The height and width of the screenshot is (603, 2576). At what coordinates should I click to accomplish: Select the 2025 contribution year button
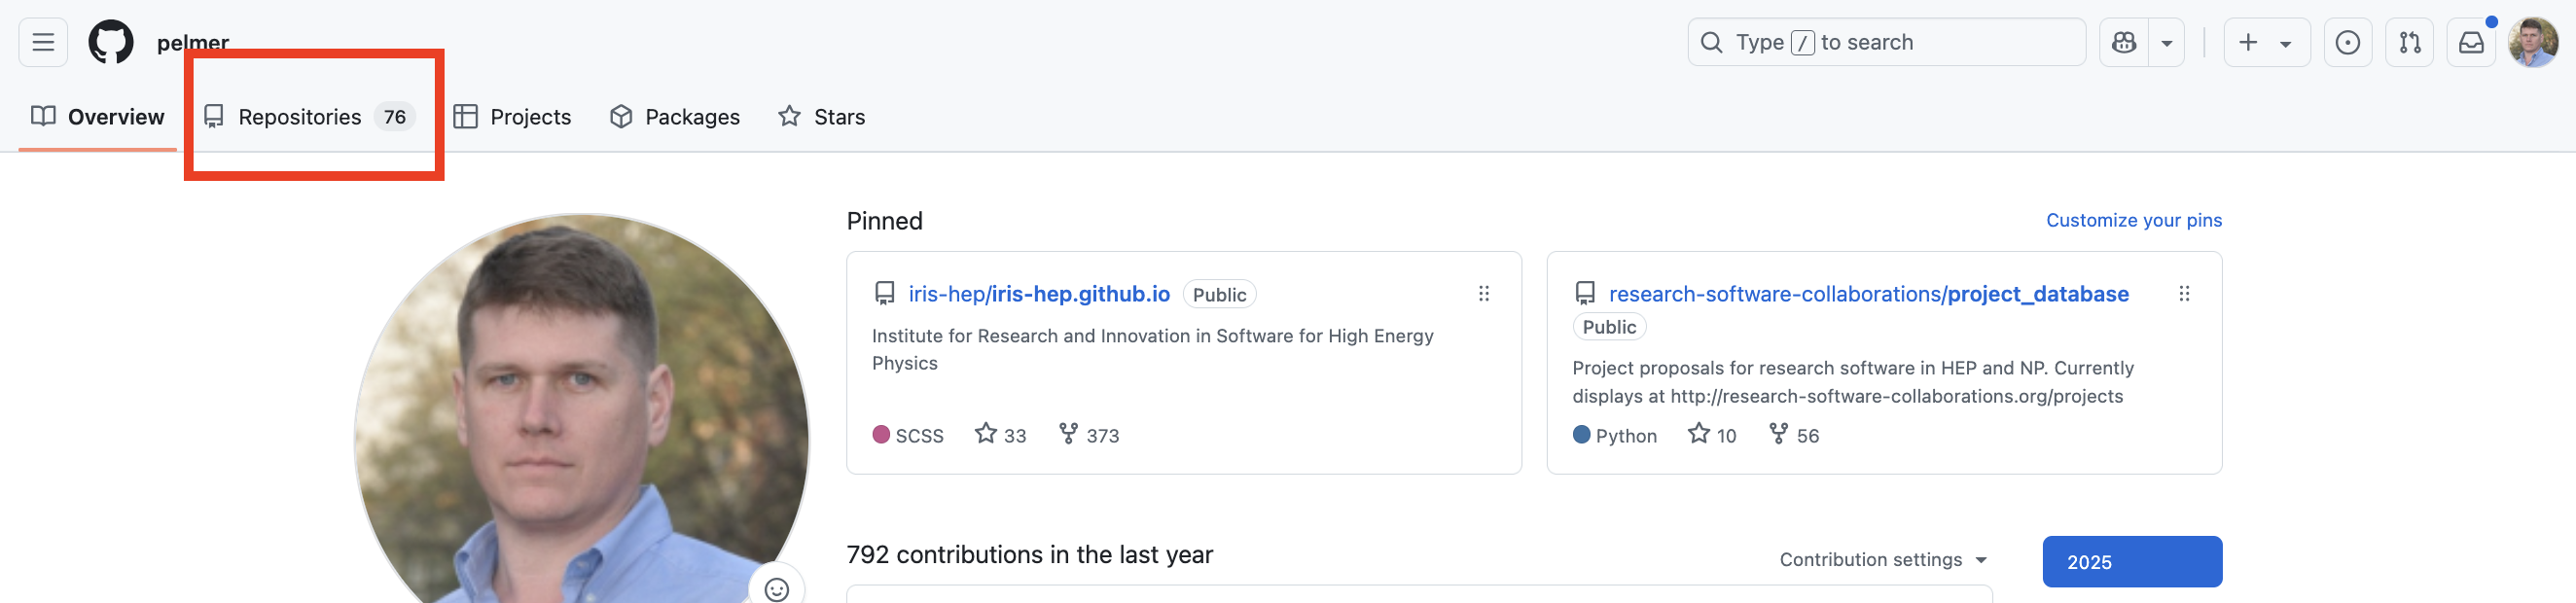(2132, 562)
